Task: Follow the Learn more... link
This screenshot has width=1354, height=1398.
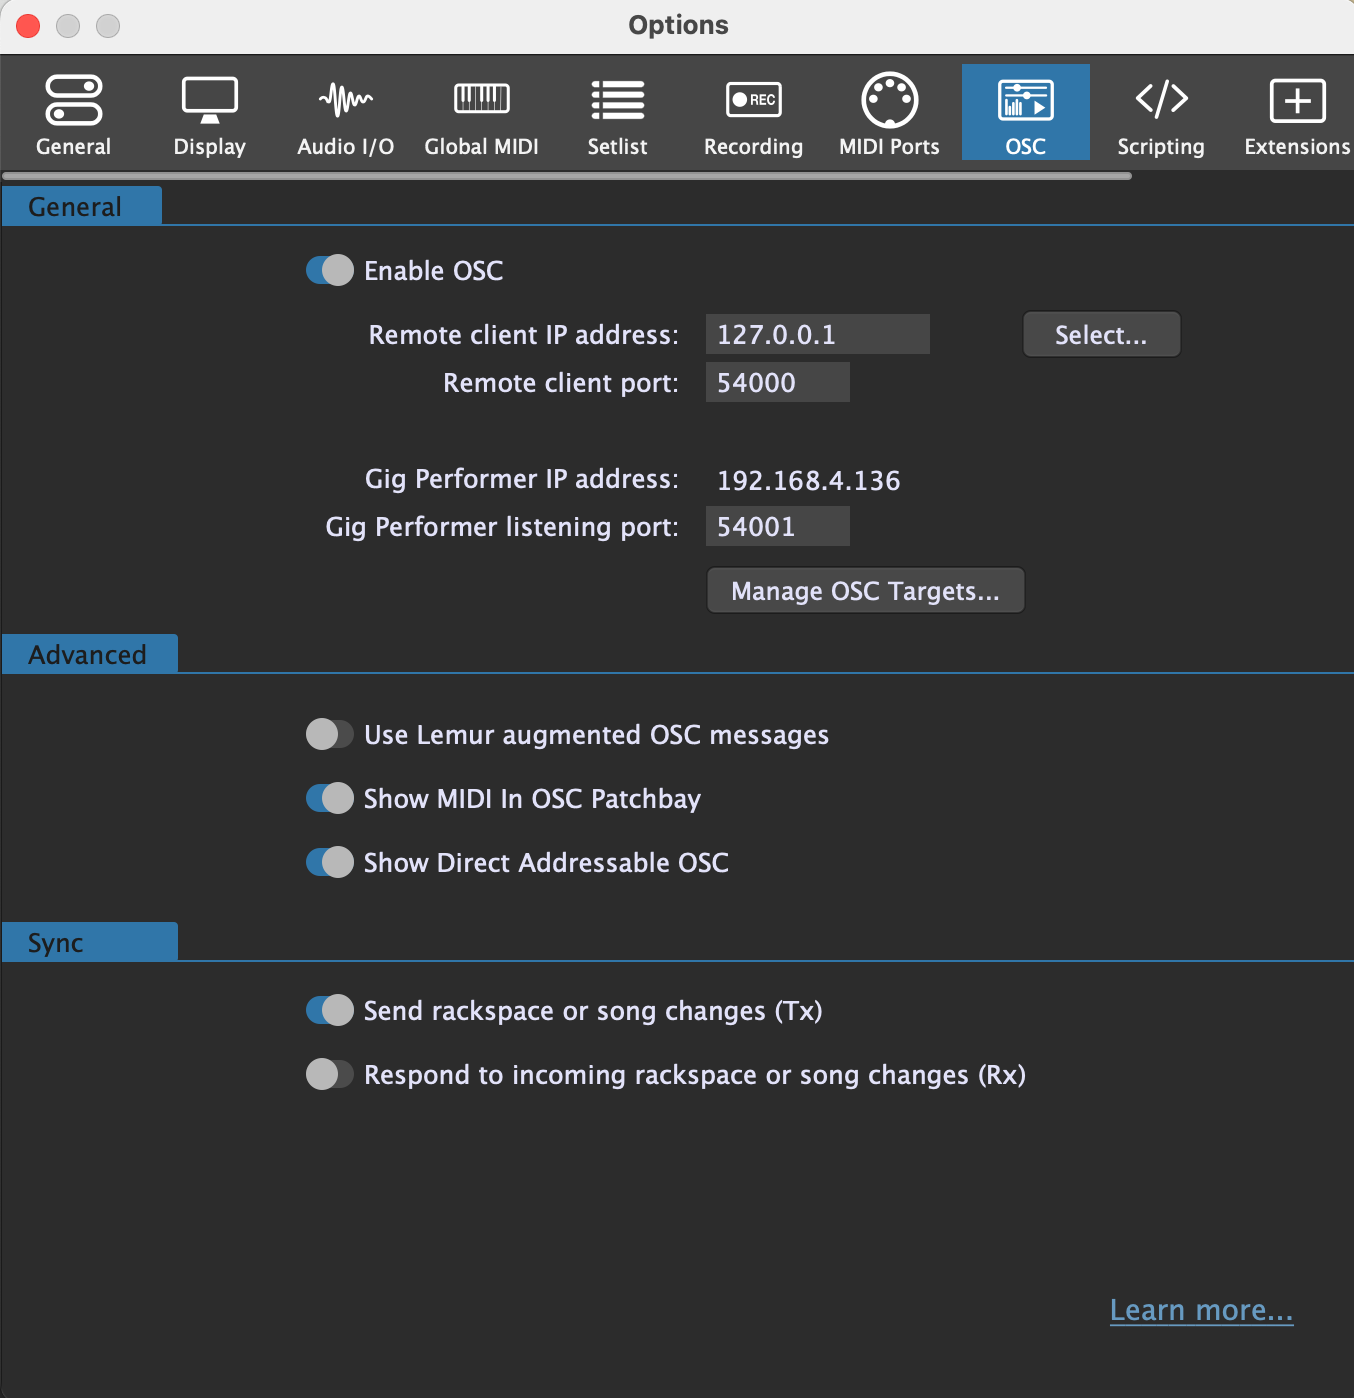Action: click(1201, 1310)
